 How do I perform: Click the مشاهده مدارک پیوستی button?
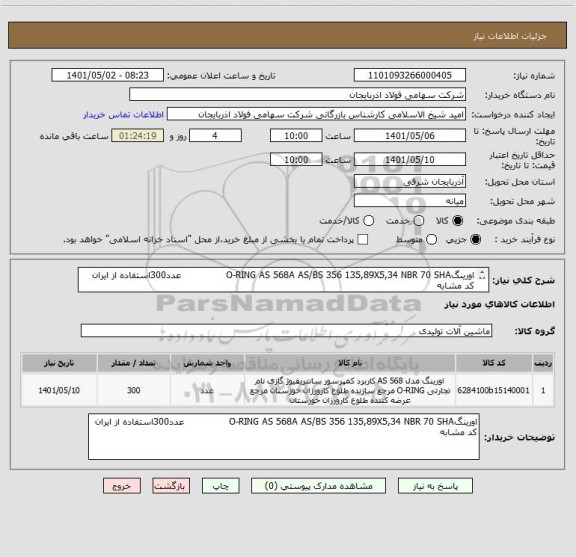point(318,486)
